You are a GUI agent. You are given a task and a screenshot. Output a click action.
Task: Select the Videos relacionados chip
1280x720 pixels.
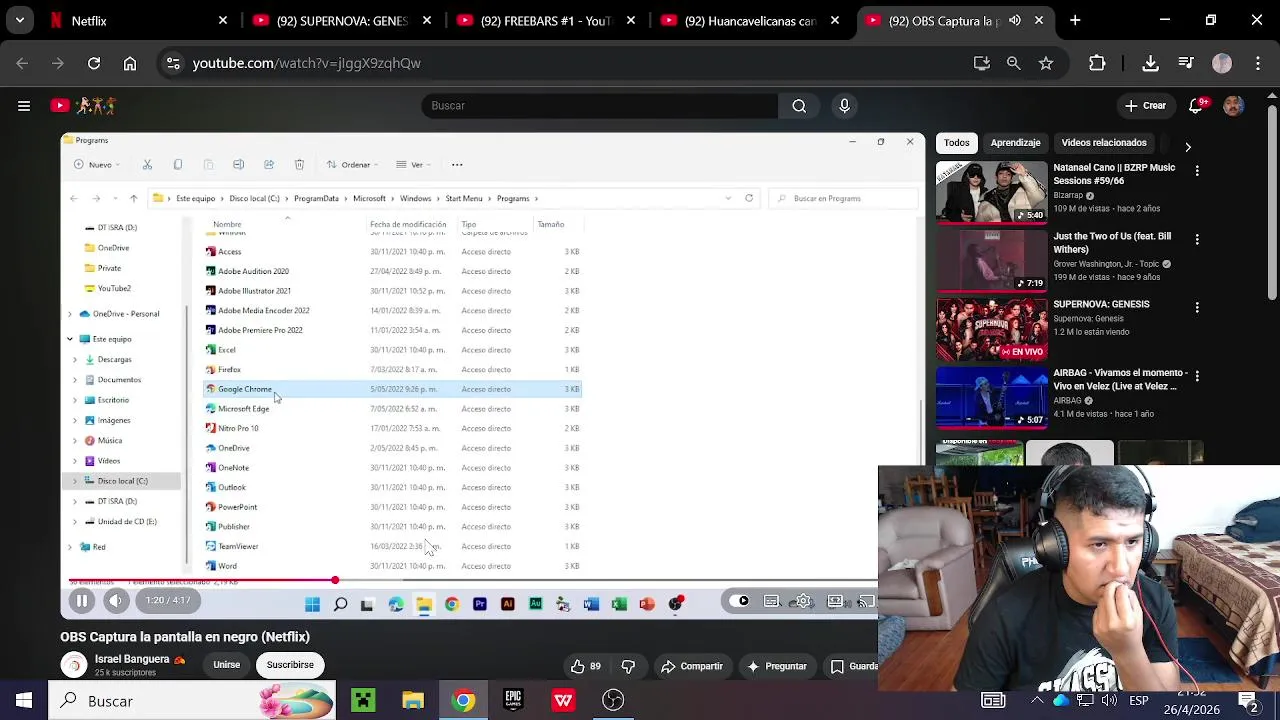(1104, 143)
